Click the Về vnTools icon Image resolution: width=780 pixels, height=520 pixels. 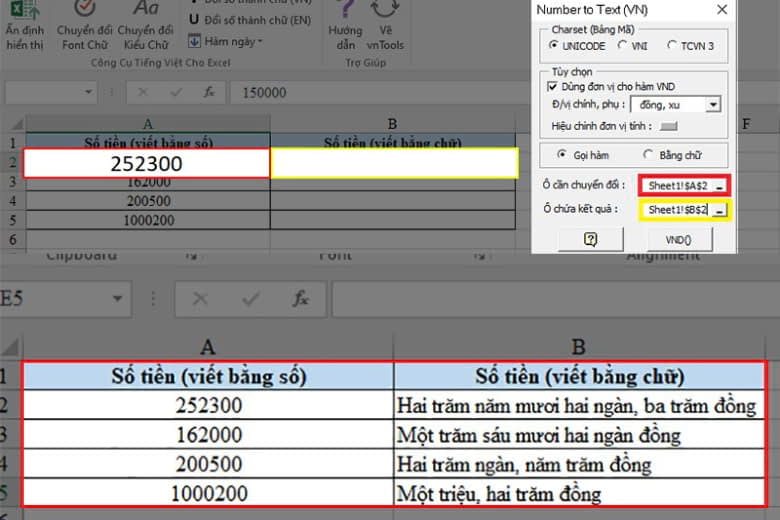(x=385, y=25)
